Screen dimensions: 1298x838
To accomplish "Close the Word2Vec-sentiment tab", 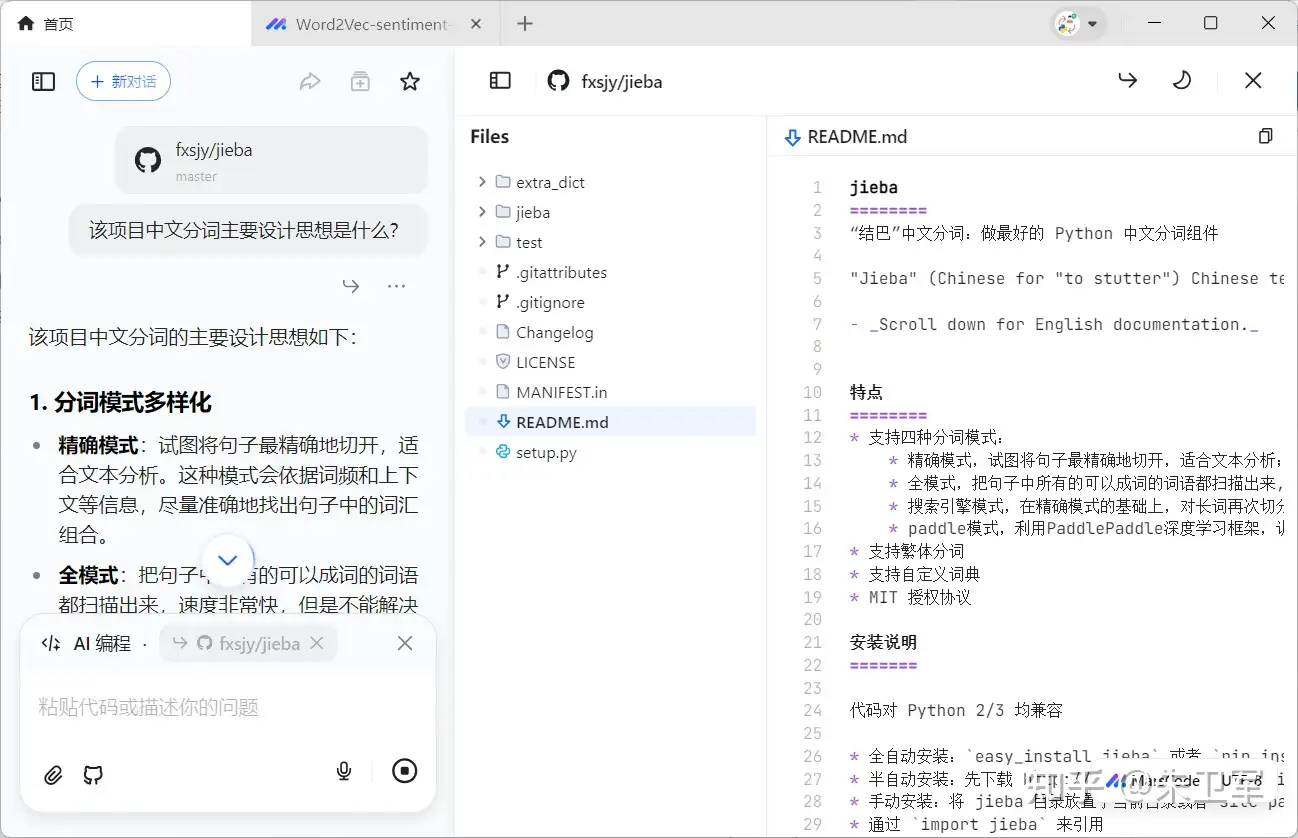I will click(476, 24).
